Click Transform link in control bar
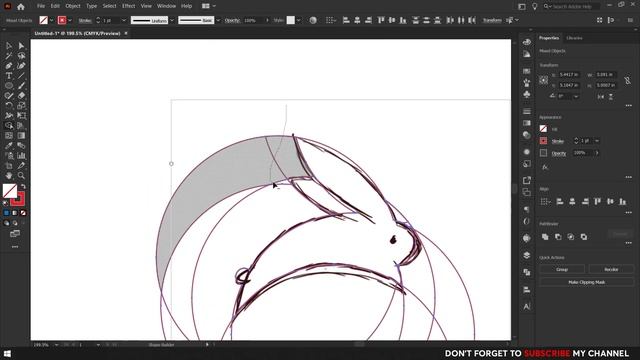This screenshot has width=640, height=360. (492, 20)
